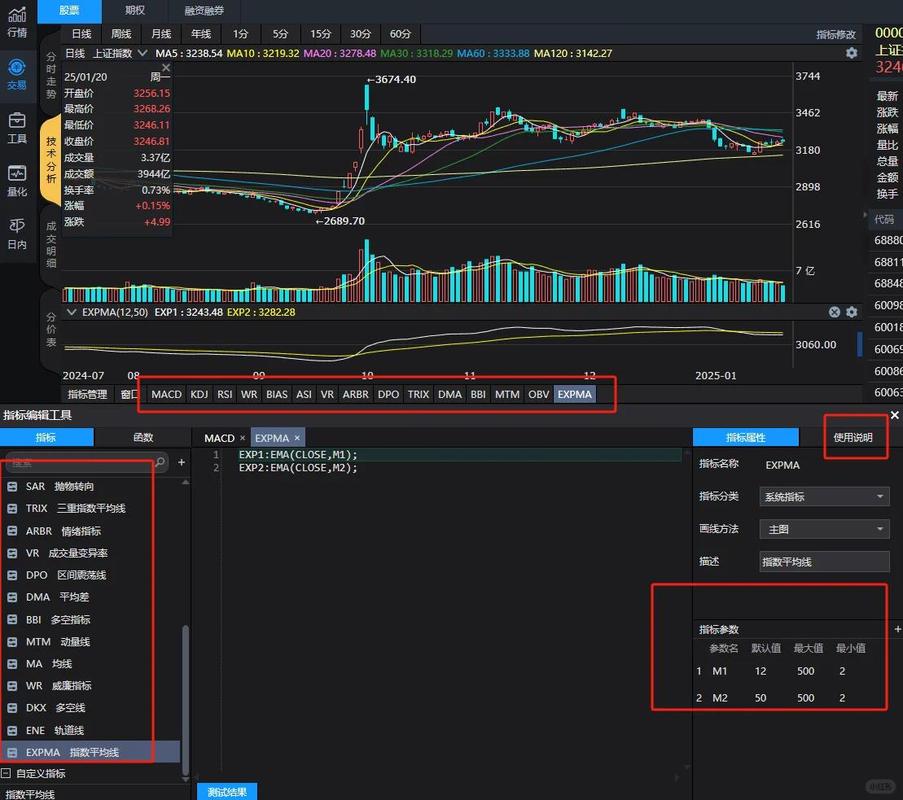903x800 pixels.
Task: Open the 日内 intraday sidebar icon
Action: tap(17, 234)
